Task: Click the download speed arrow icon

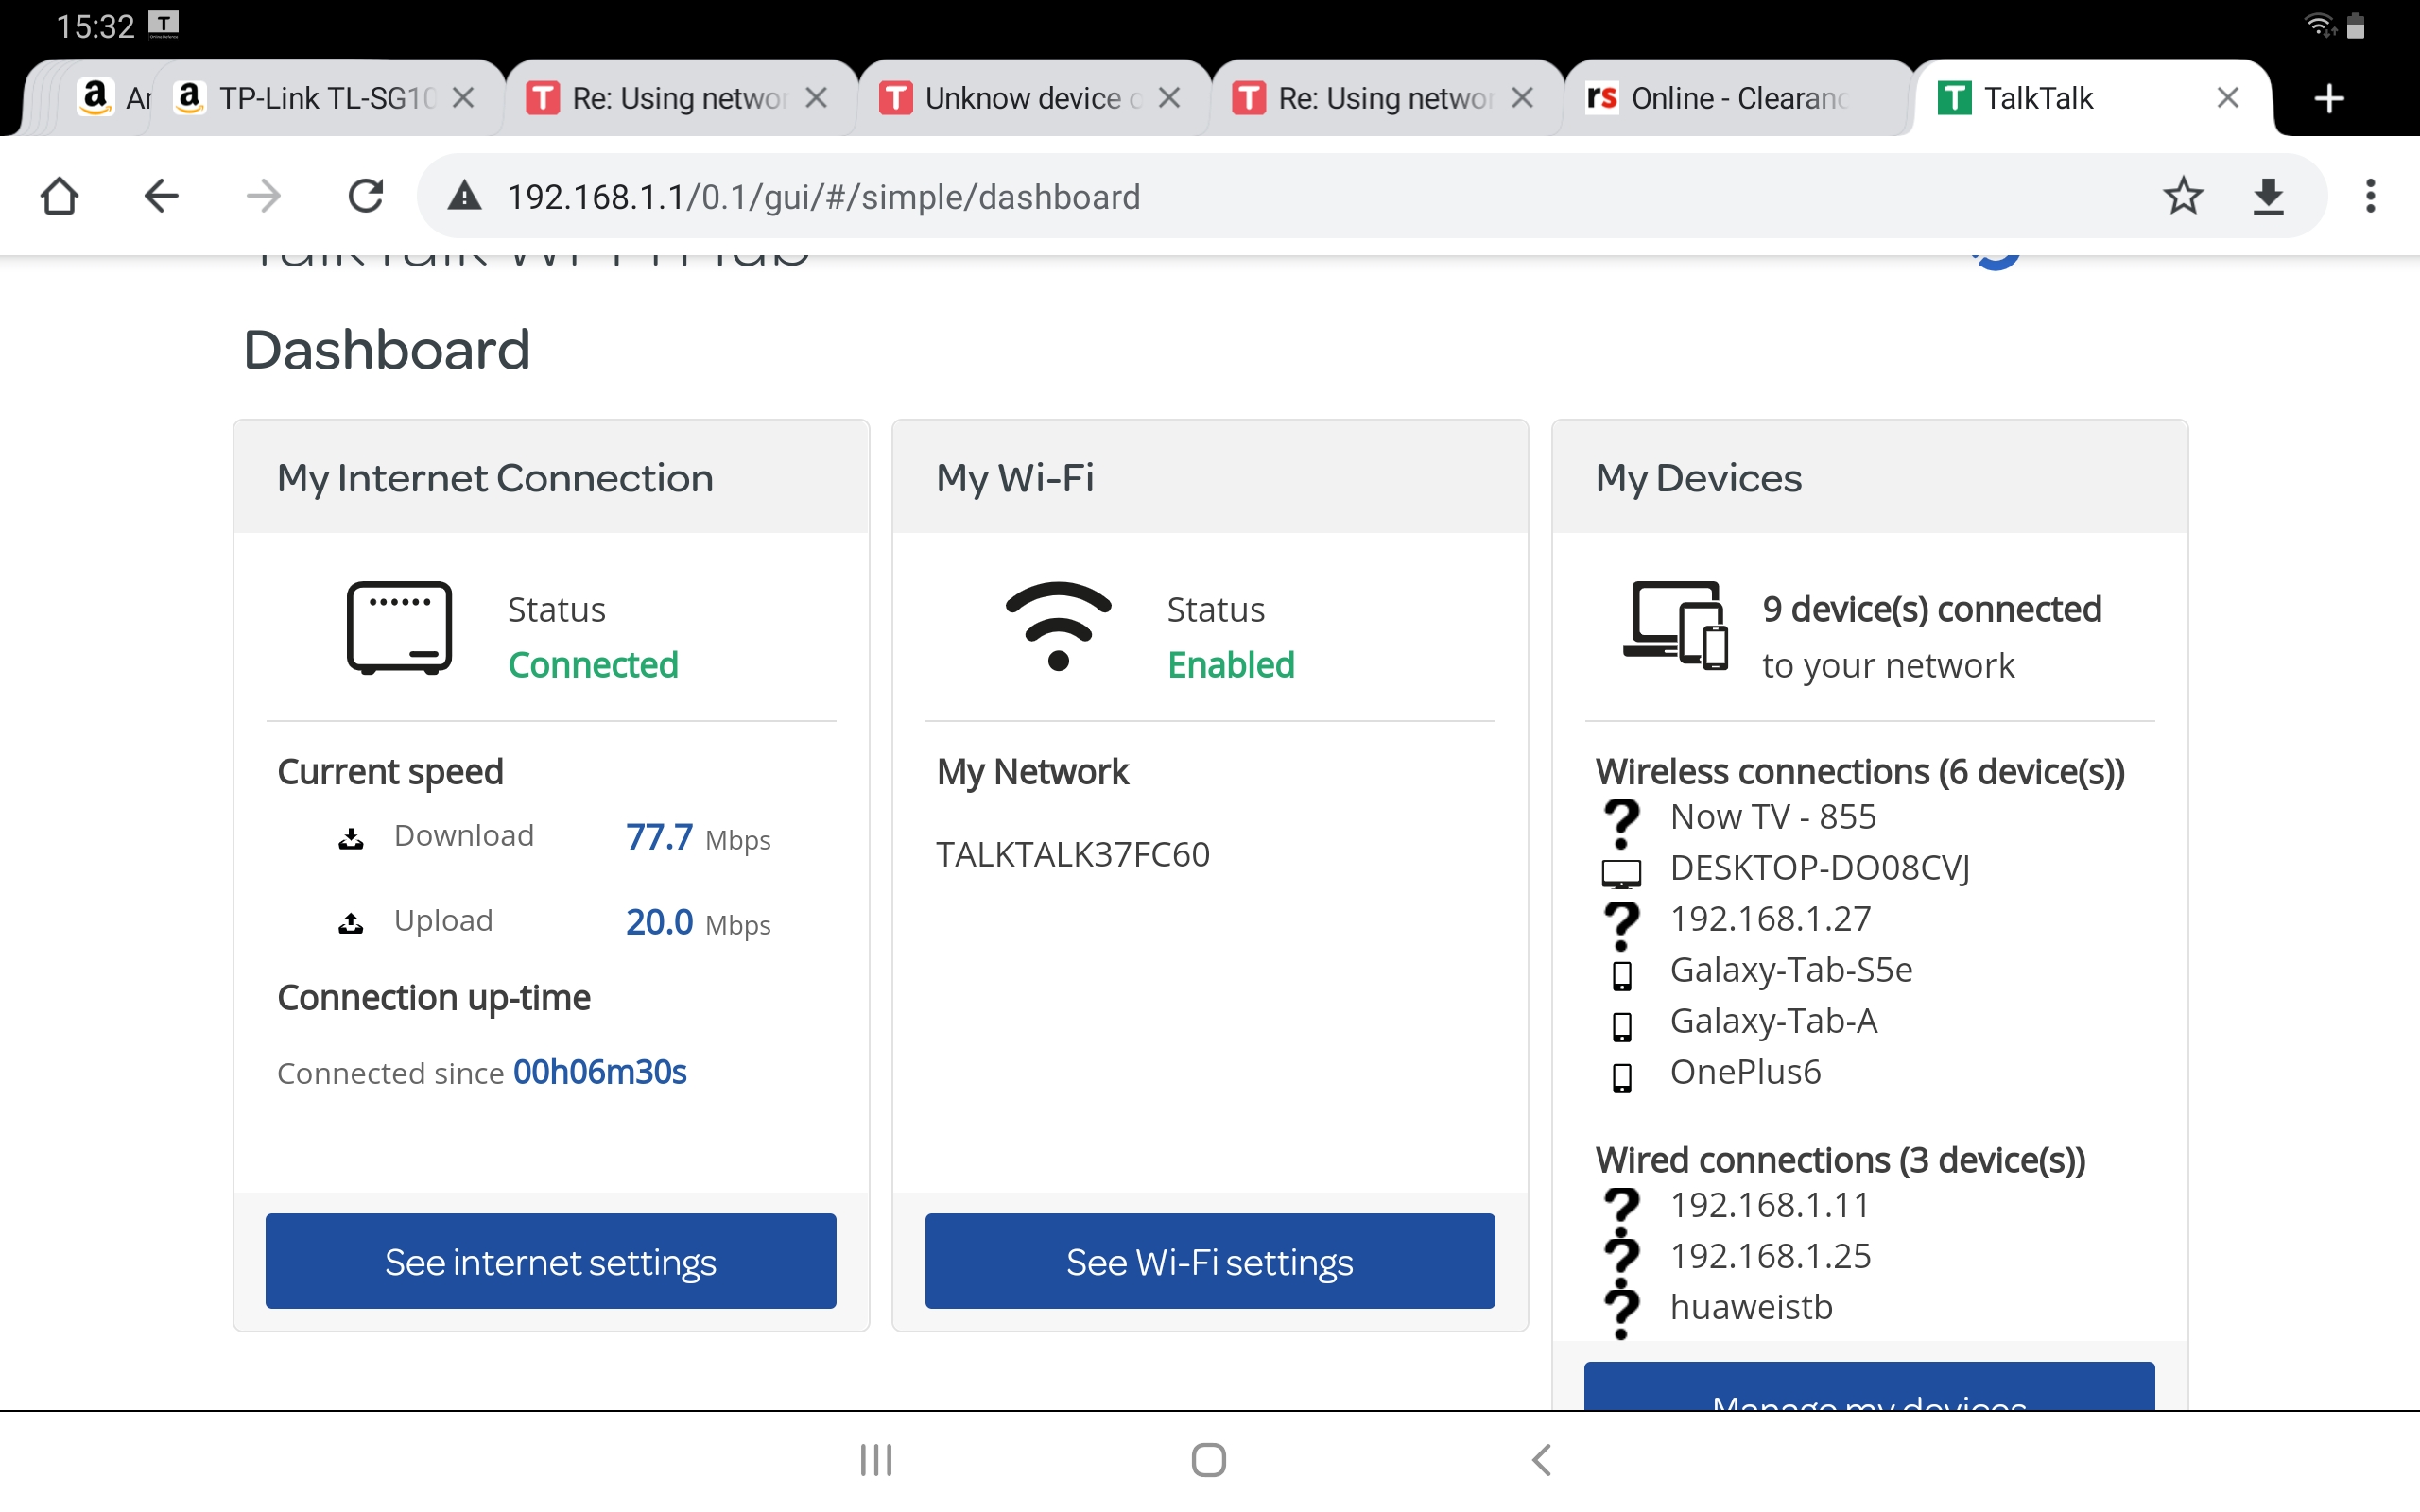Action: point(350,838)
